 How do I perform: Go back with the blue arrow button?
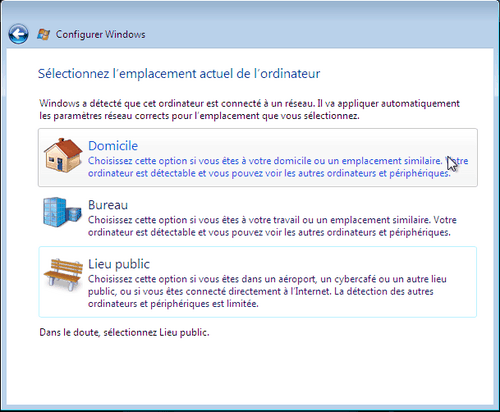tap(18, 34)
